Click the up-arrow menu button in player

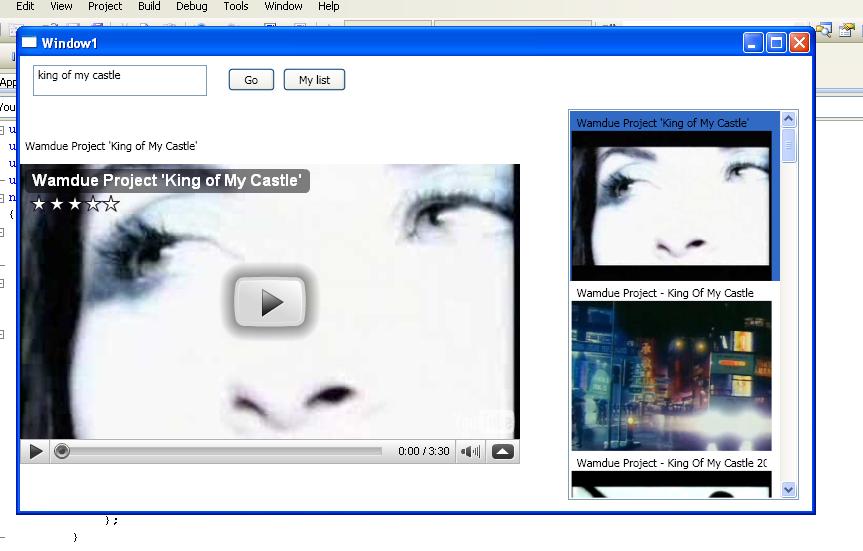coord(502,452)
